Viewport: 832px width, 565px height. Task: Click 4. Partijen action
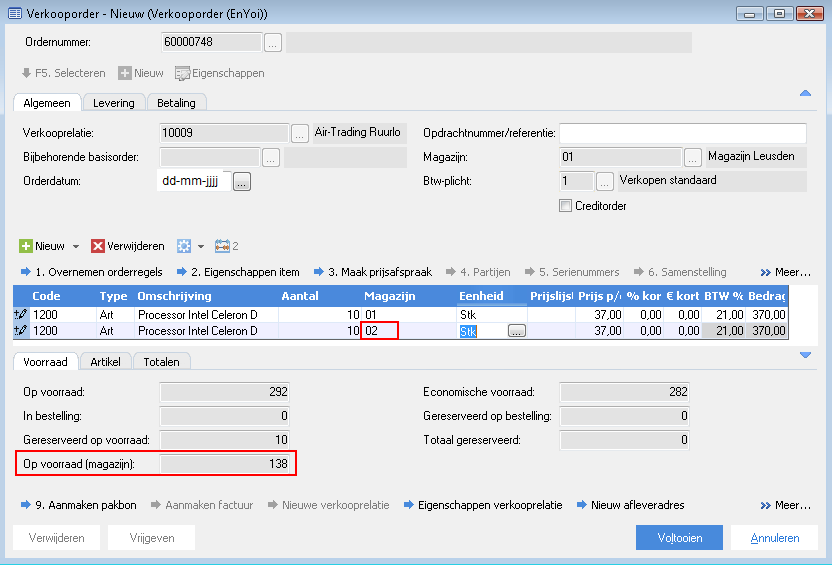(478, 272)
